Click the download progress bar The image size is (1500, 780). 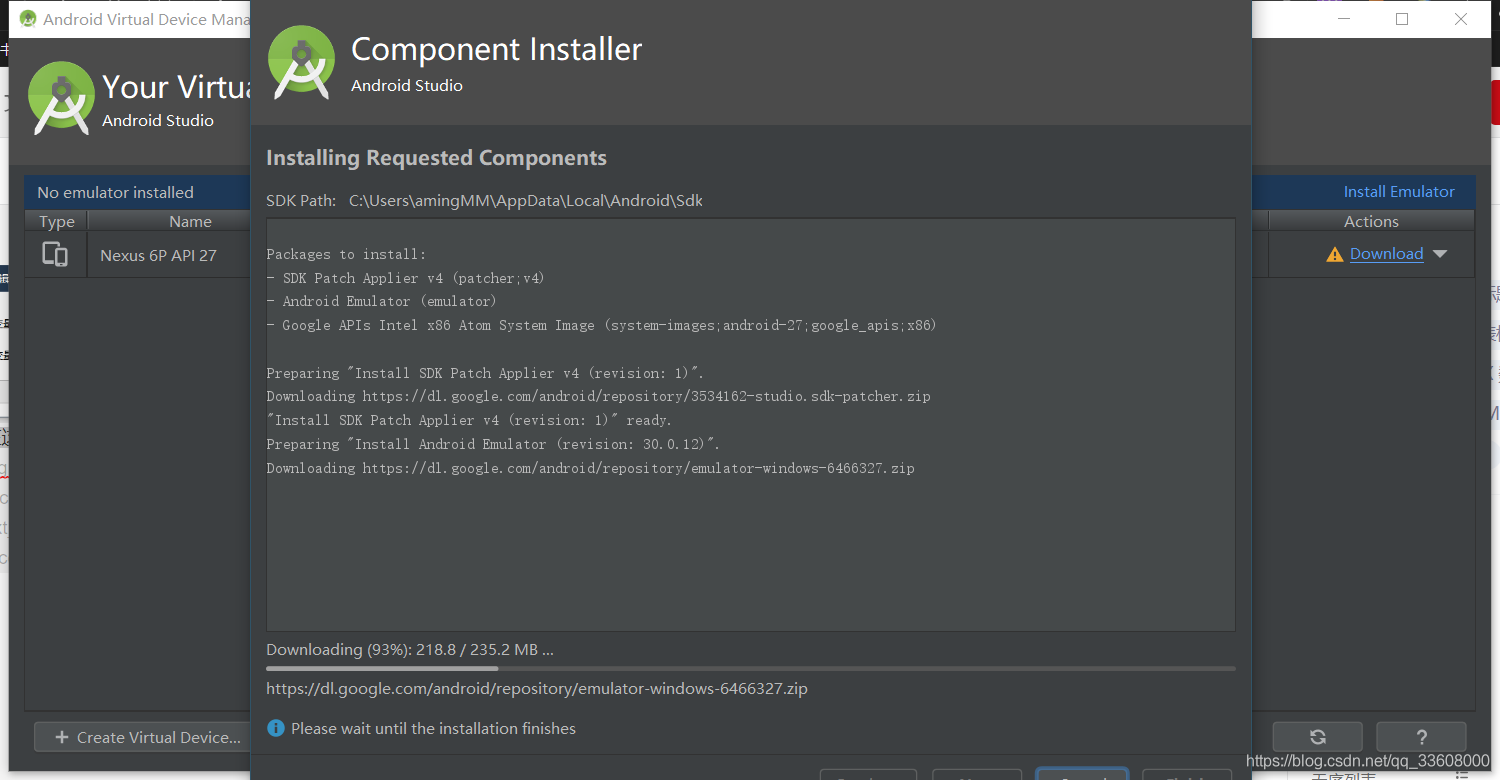751,668
